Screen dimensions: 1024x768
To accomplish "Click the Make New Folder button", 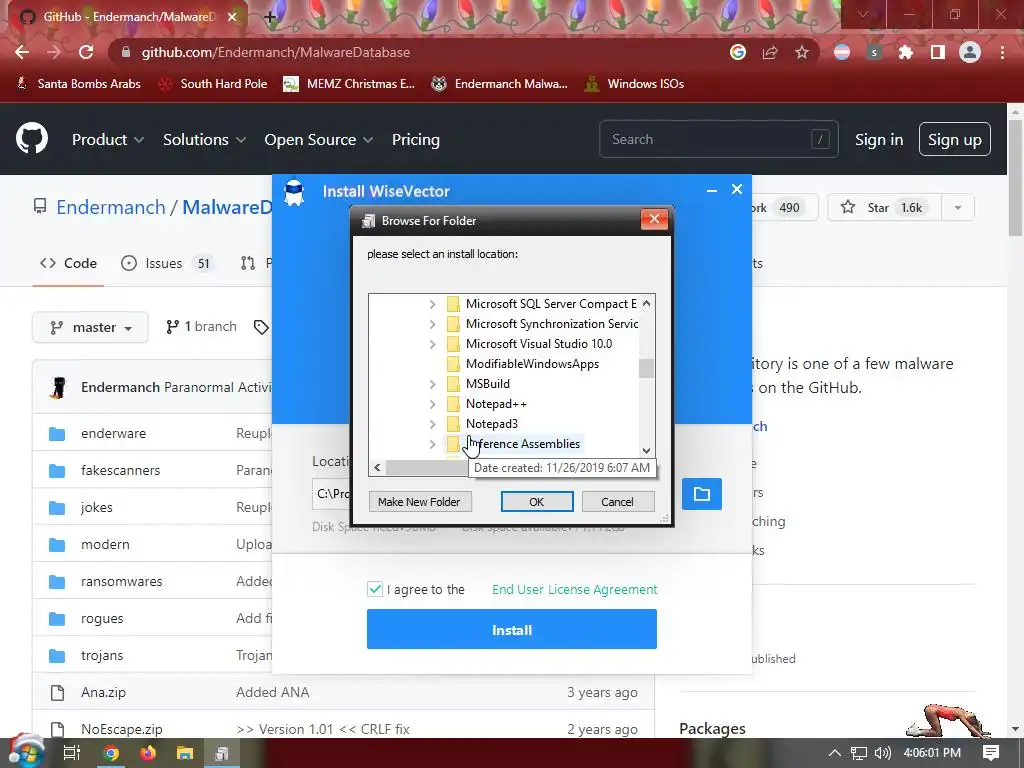I will (419, 502).
